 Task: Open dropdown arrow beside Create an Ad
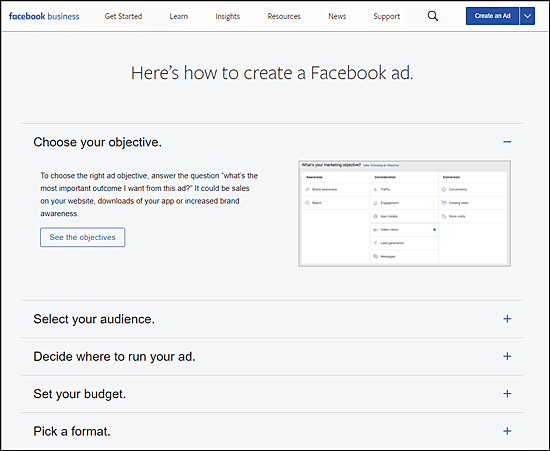[527, 16]
